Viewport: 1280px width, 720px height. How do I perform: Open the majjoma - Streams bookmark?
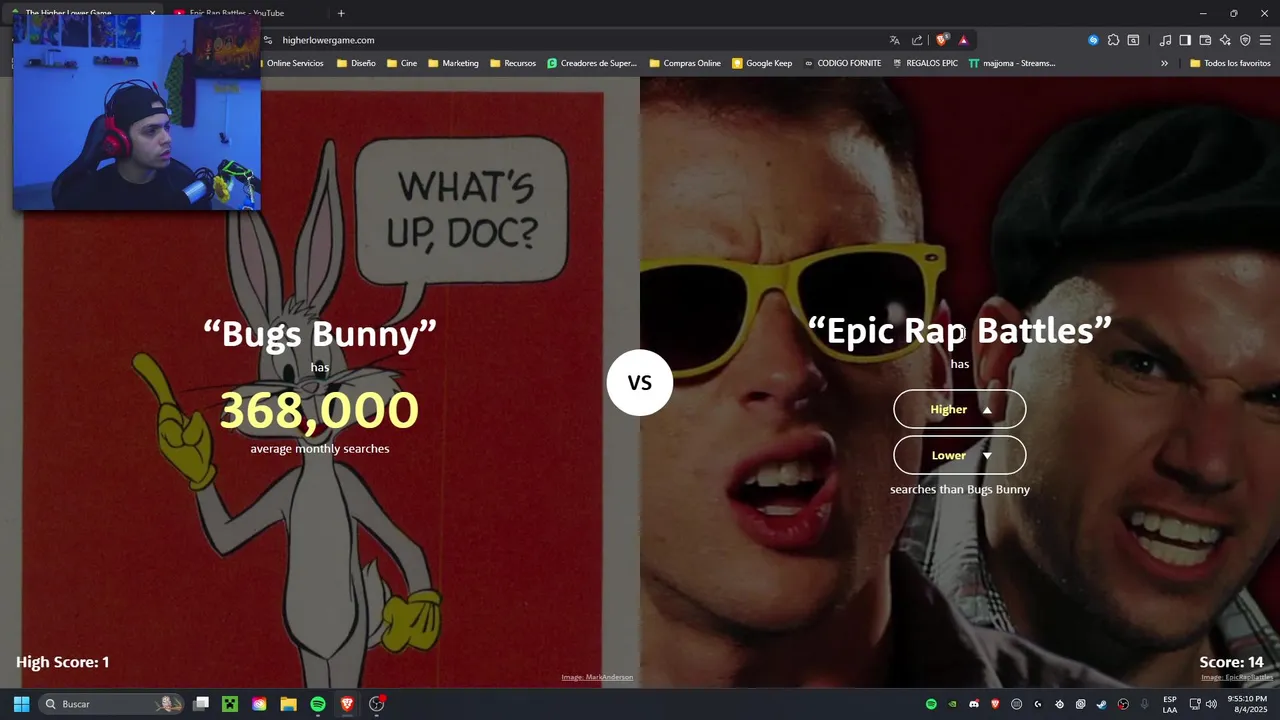point(1012,63)
